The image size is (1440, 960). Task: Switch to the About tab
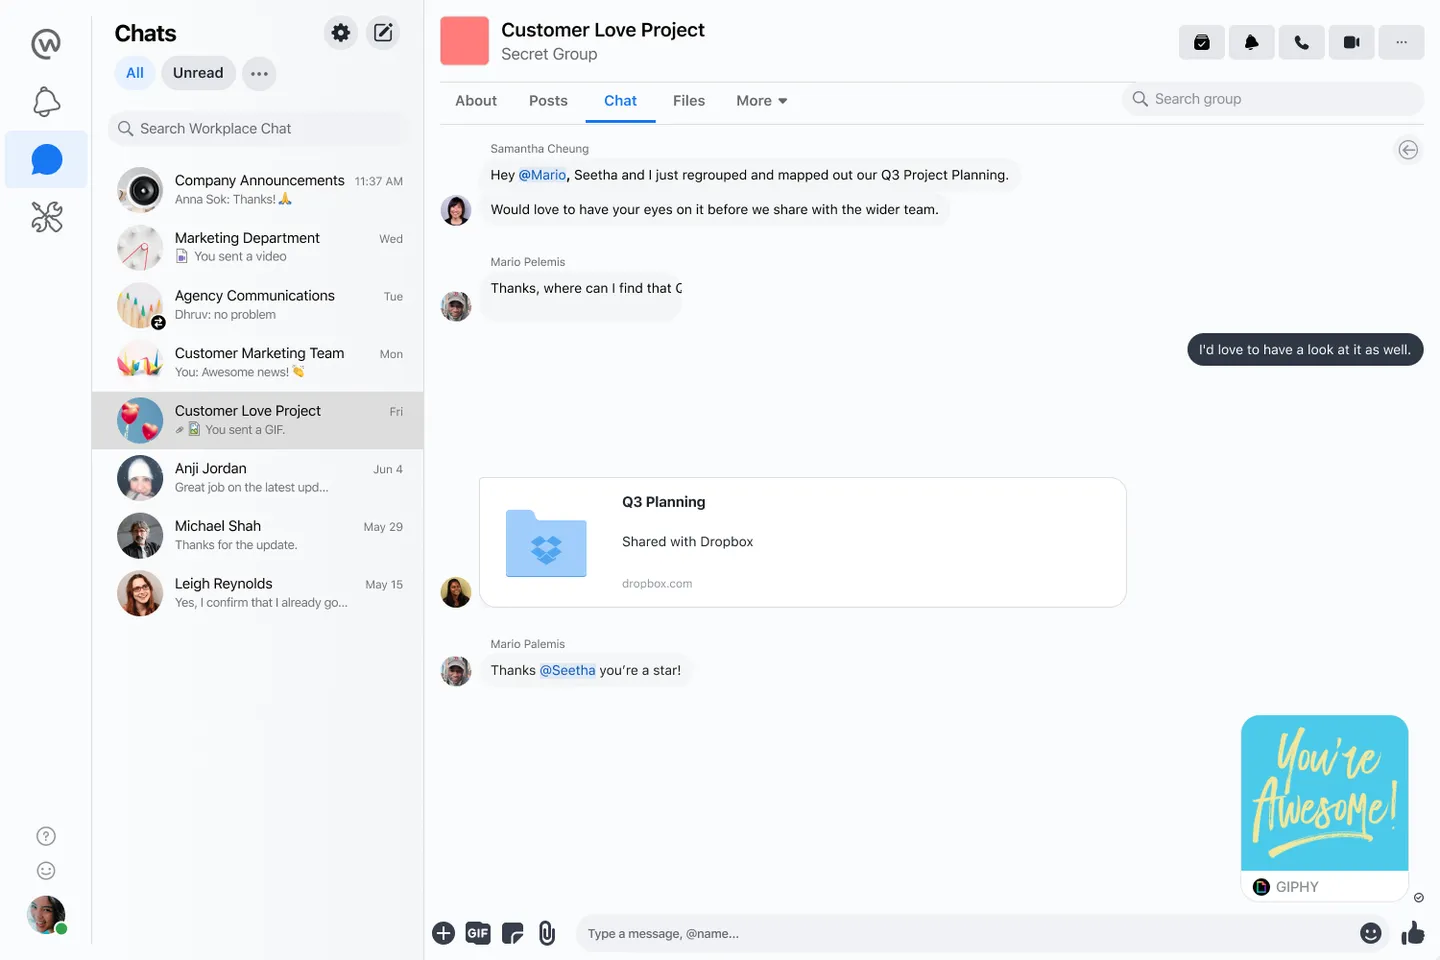[476, 101]
